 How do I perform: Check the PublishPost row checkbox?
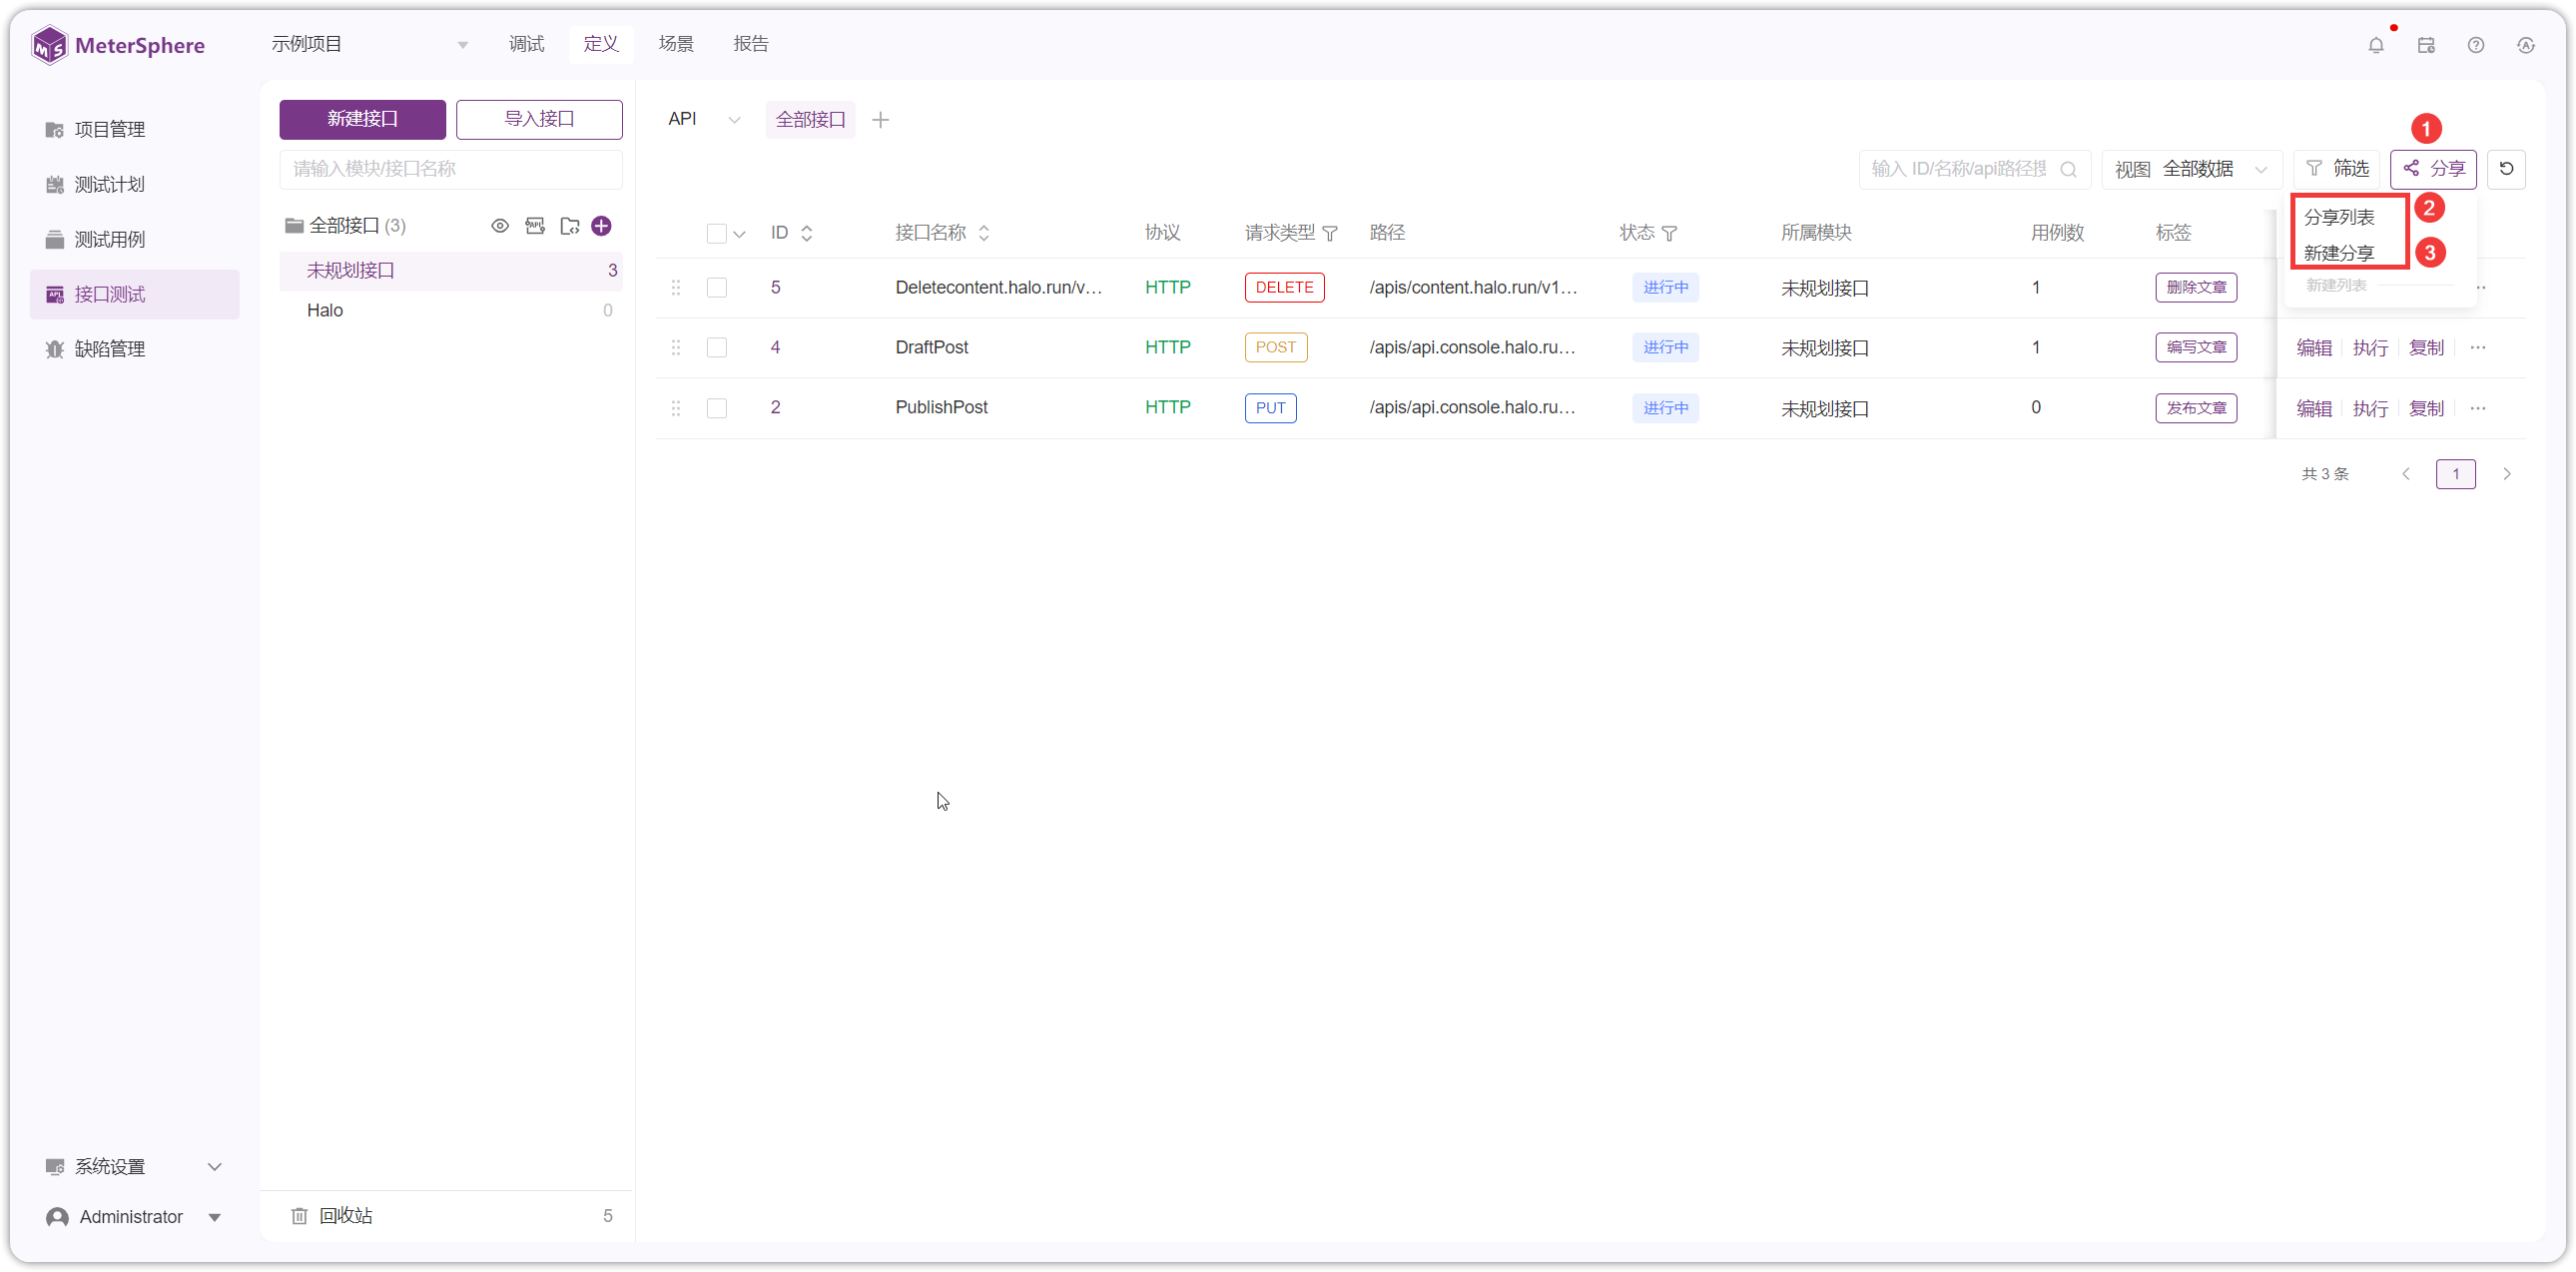(716, 408)
